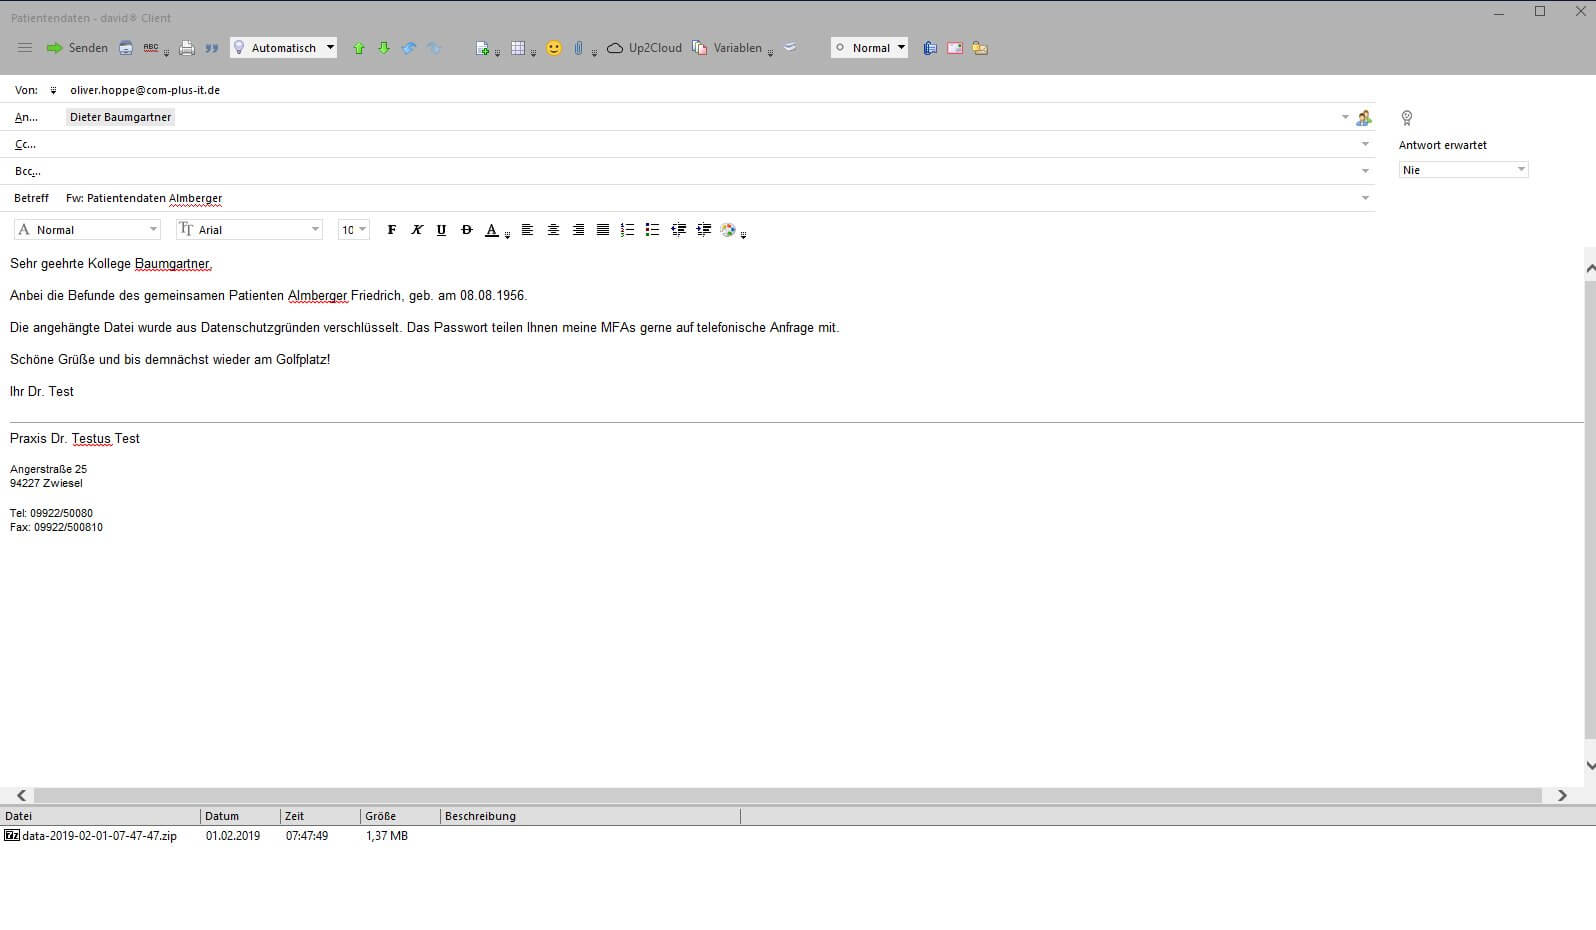The height and width of the screenshot is (930, 1596).
Task: Open the hamburger menu in the toolbar
Action: pos(25,48)
